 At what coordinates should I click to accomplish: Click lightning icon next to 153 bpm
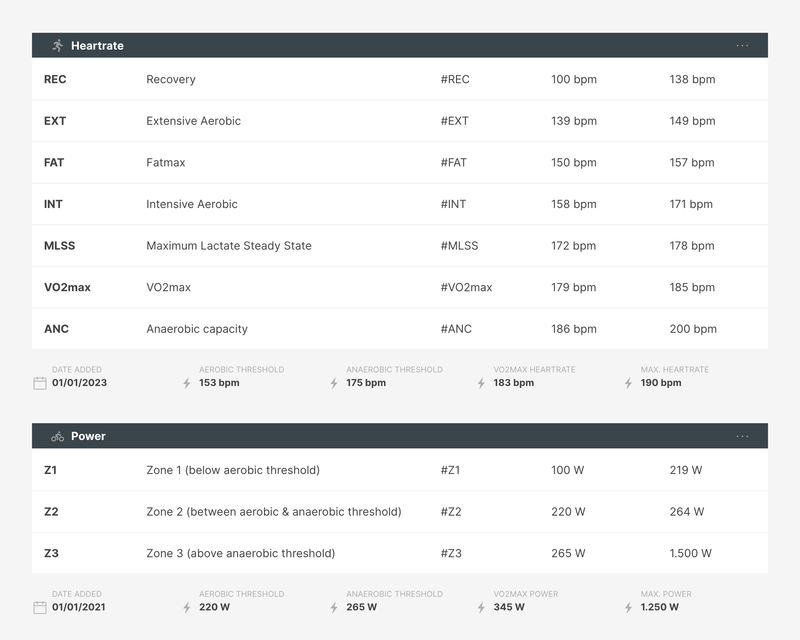pos(187,383)
